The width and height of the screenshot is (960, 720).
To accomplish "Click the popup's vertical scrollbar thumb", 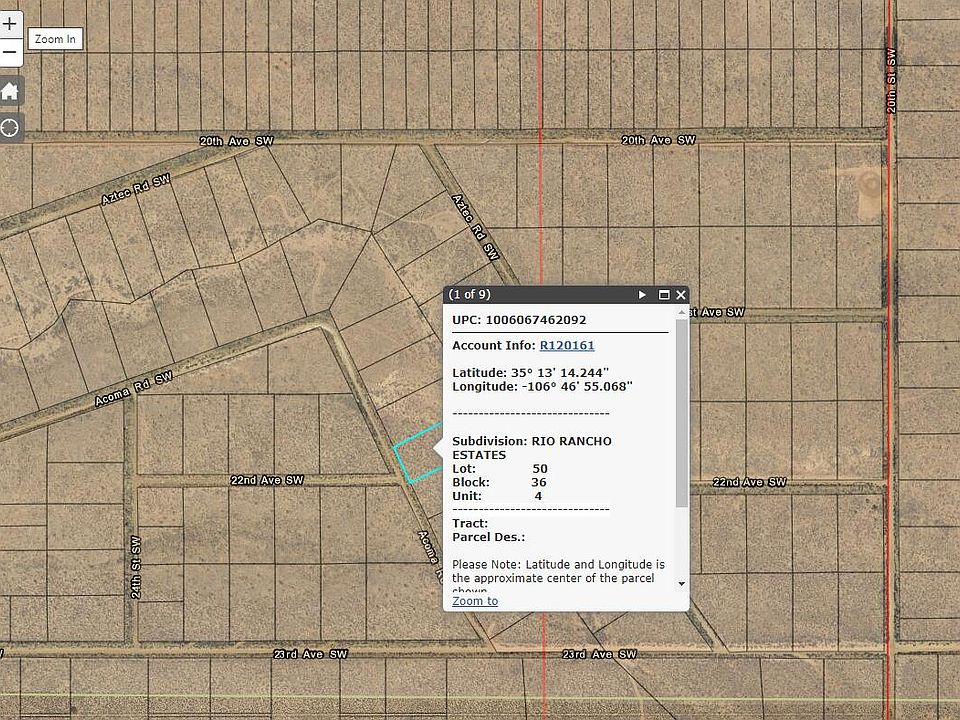I will (x=682, y=410).
